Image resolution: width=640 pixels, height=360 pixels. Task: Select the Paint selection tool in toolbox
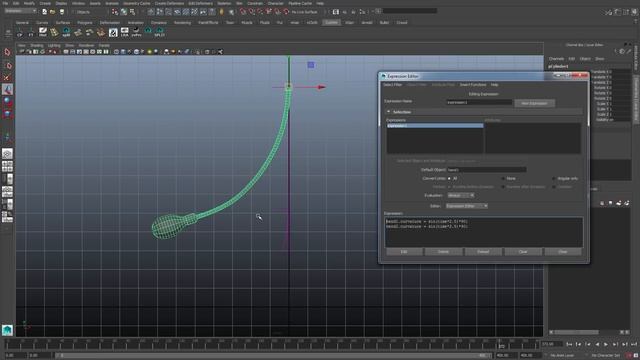click(7, 77)
